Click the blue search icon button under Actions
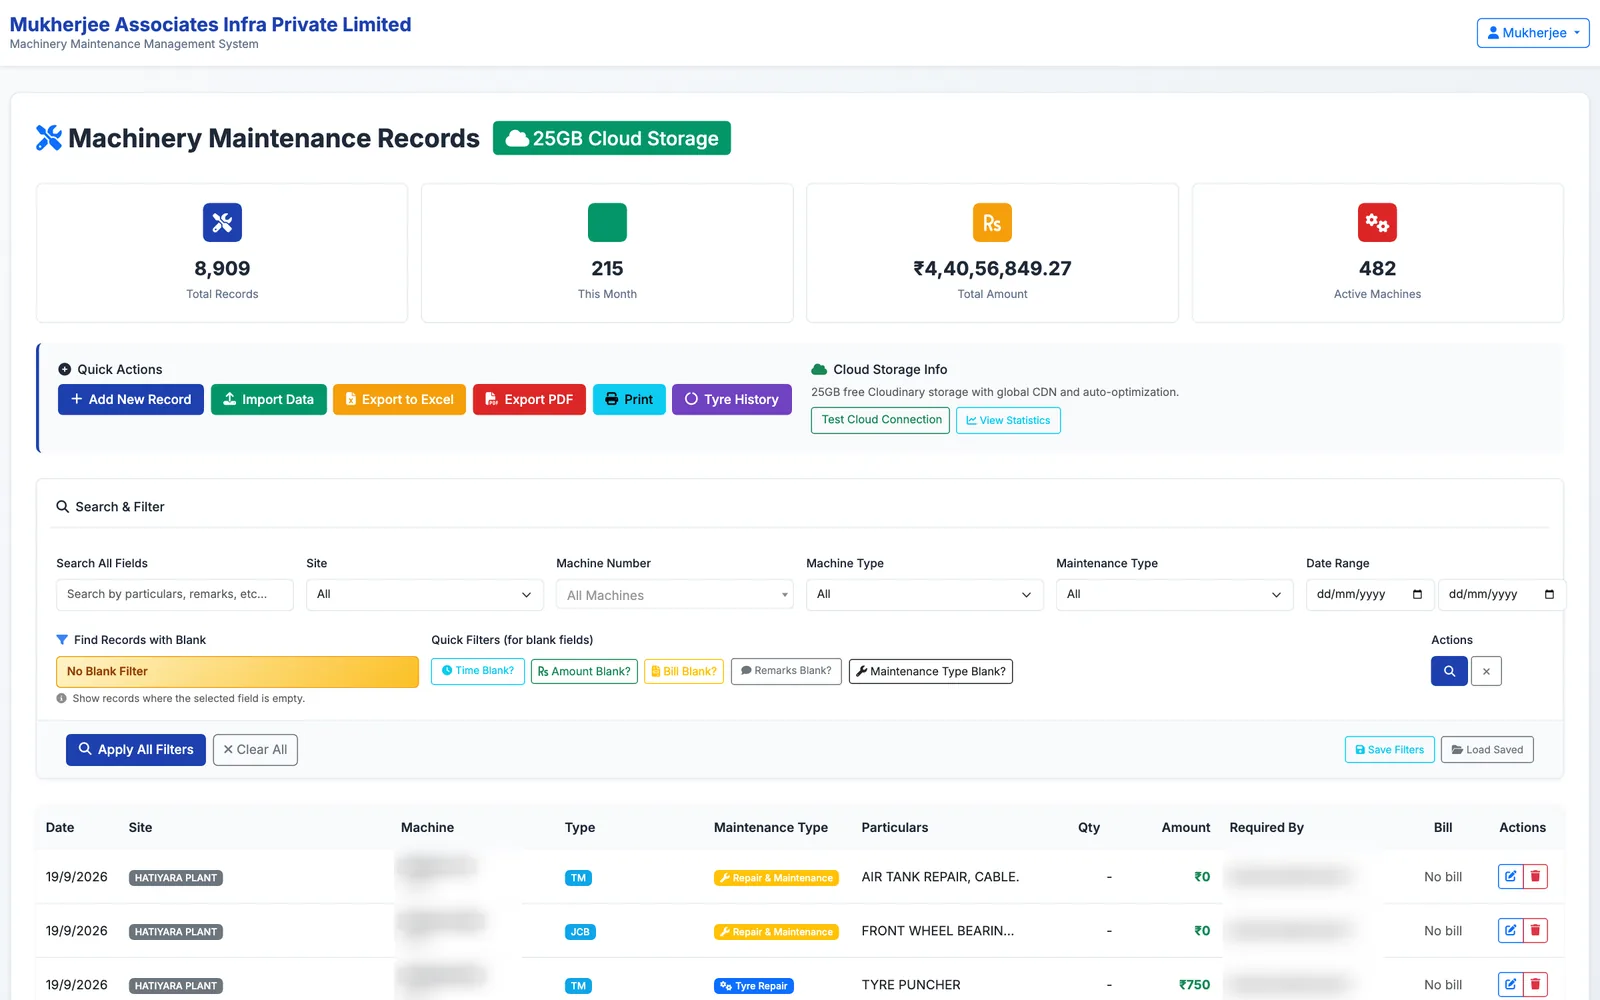1600x1000 pixels. click(1449, 671)
